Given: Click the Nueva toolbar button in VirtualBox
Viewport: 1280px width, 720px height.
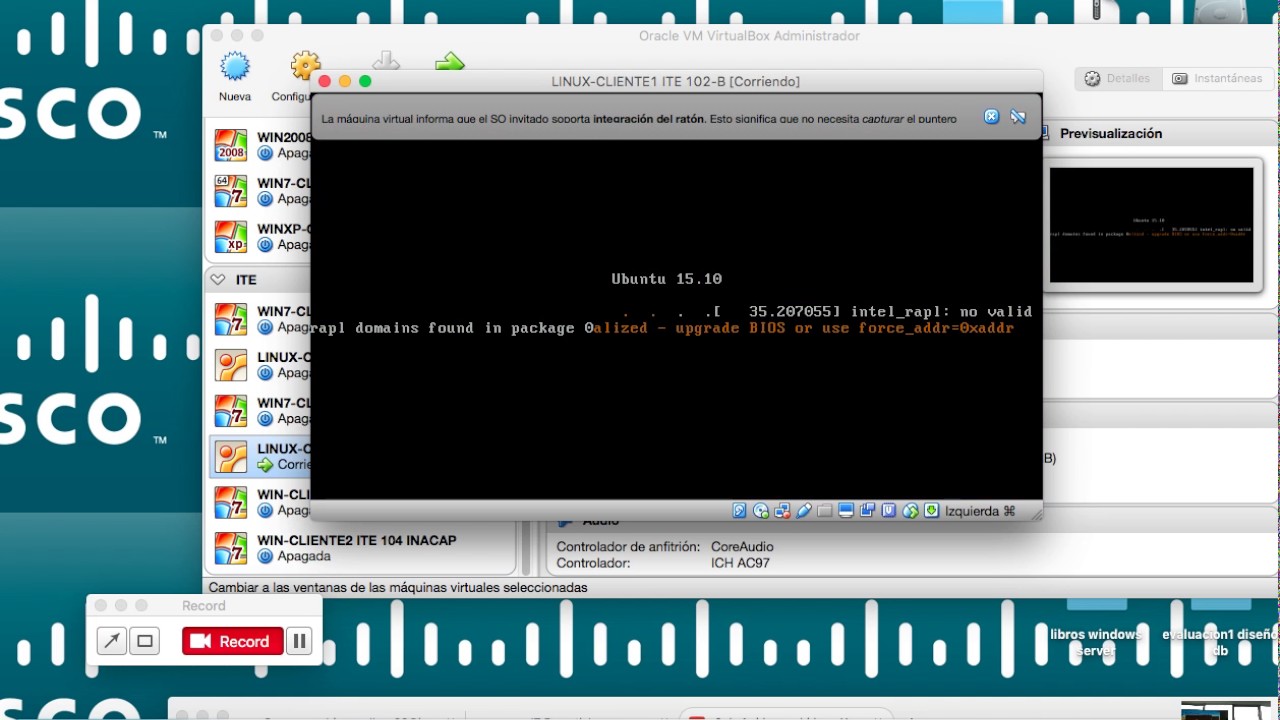Looking at the screenshot, I should [235, 78].
